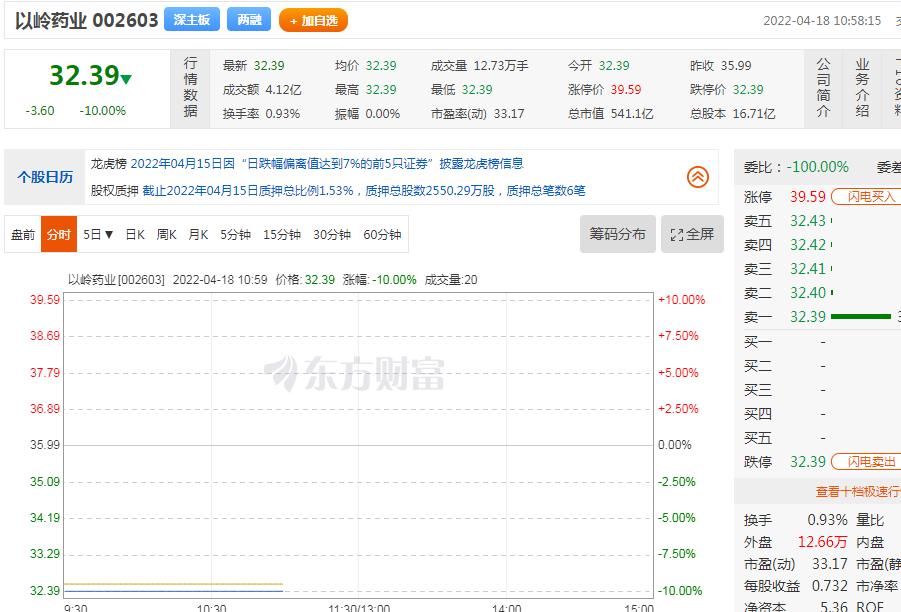Open the 15分钟 chart tab
The height and width of the screenshot is (612, 901).
(x=282, y=234)
